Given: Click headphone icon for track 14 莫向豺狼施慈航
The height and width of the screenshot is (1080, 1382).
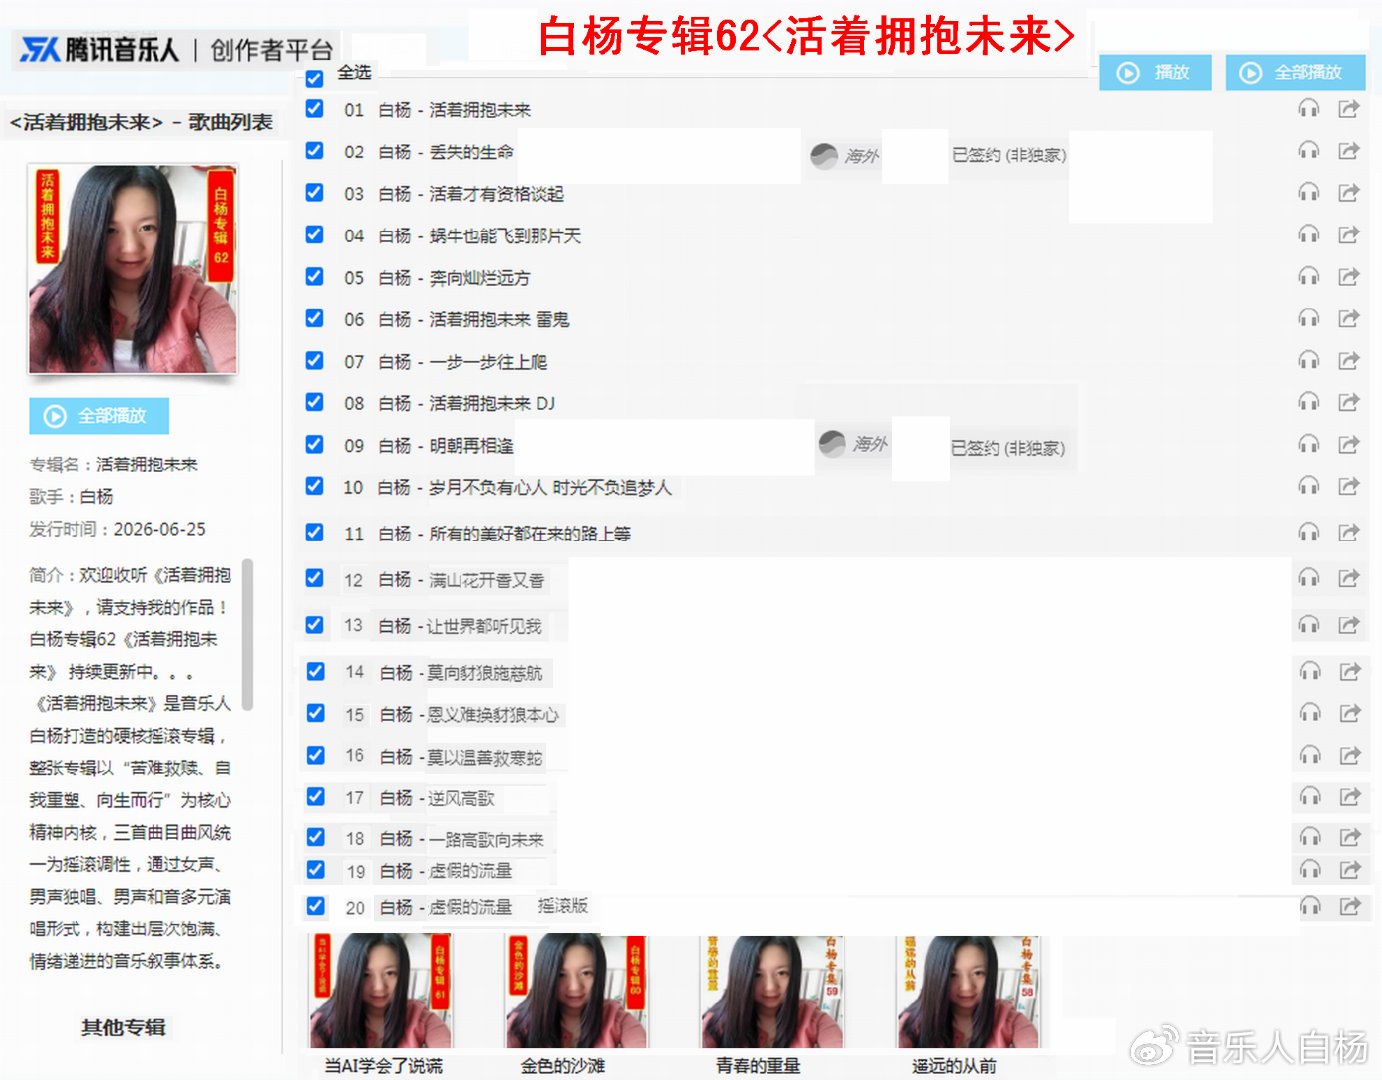Looking at the screenshot, I should coord(1310,672).
